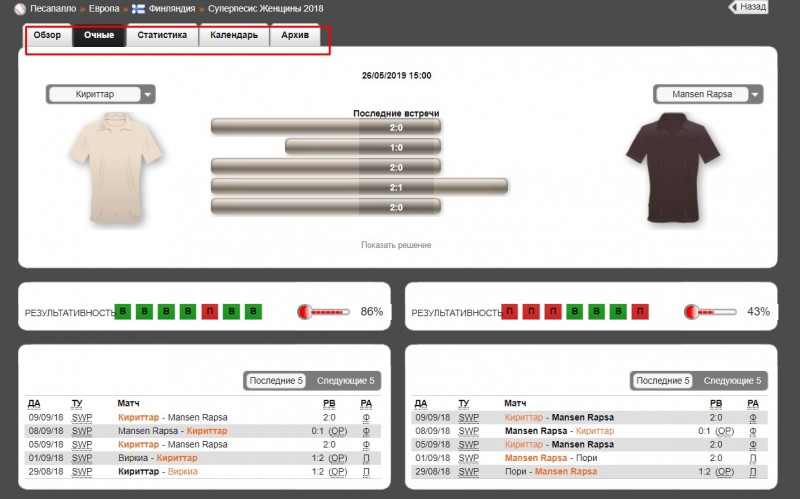
Task: Open the Mansen Rapsa team dropdown
Action: click(x=708, y=94)
